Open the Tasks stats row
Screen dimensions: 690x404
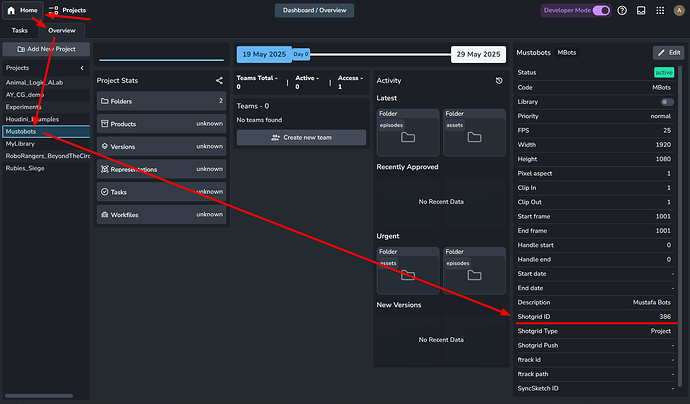pyautogui.click(x=161, y=192)
